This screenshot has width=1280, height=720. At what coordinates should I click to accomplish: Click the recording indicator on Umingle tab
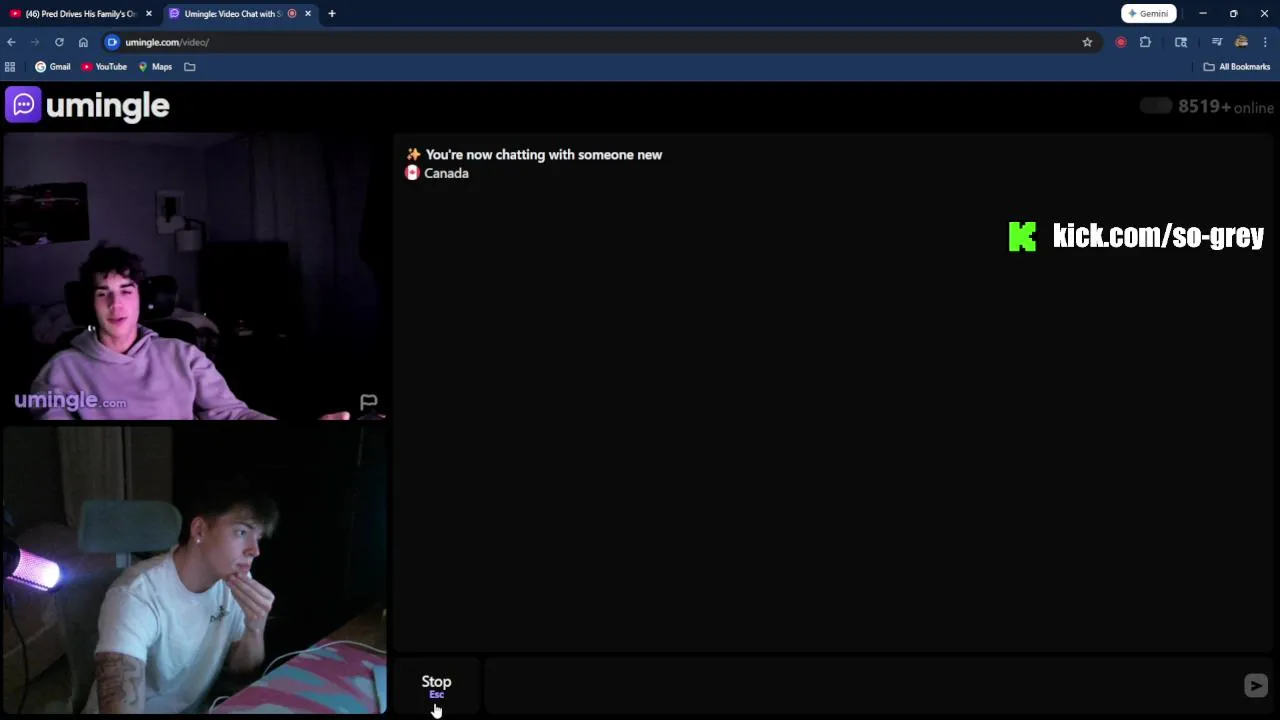(x=292, y=14)
